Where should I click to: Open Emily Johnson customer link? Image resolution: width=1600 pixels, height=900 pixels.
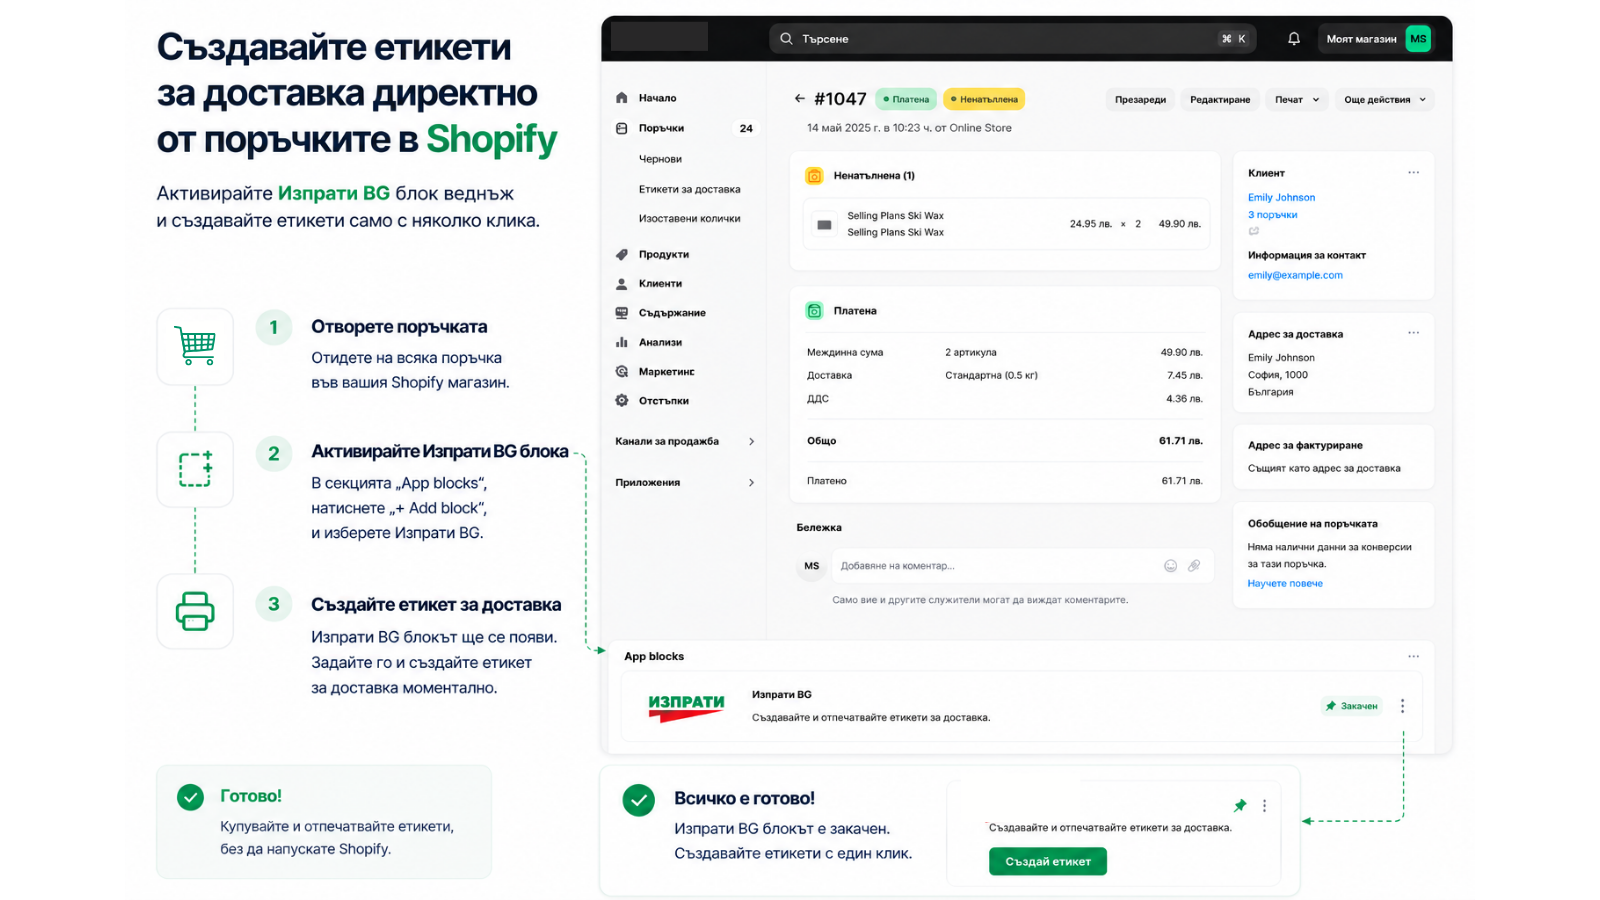pyautogui.click(x=1281, y=198)
